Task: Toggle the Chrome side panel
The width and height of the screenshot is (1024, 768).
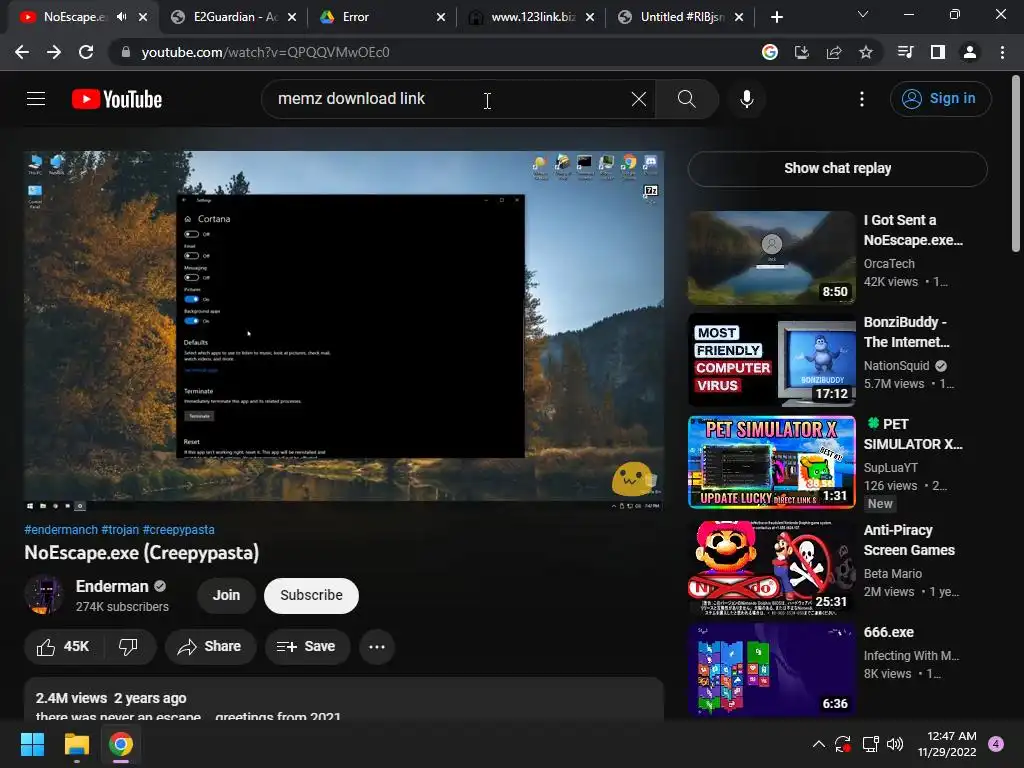Action: click(x=938, y=52)
